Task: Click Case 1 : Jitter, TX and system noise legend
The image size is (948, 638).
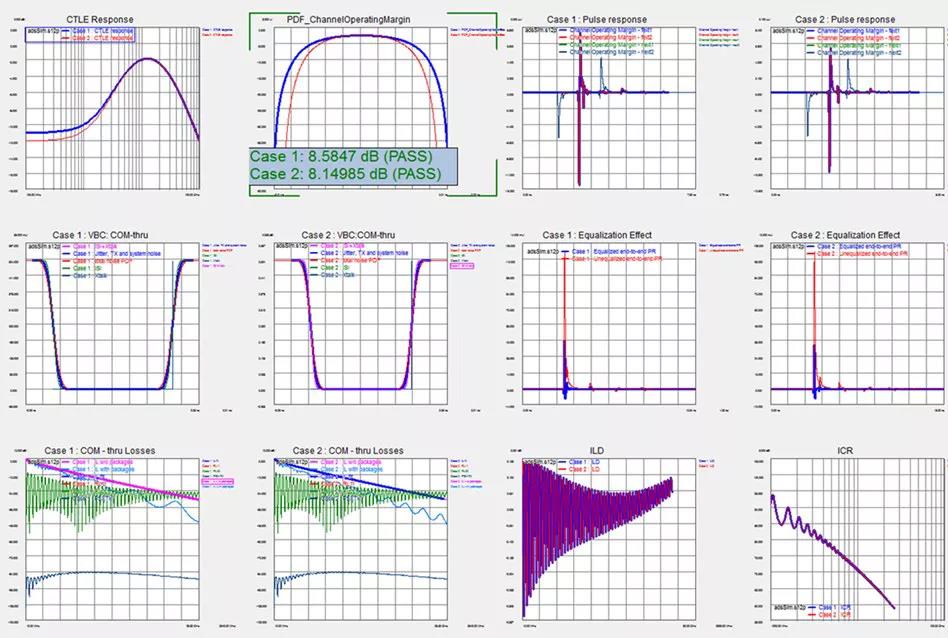Action: pyautogui.click(x=110, y=254)
